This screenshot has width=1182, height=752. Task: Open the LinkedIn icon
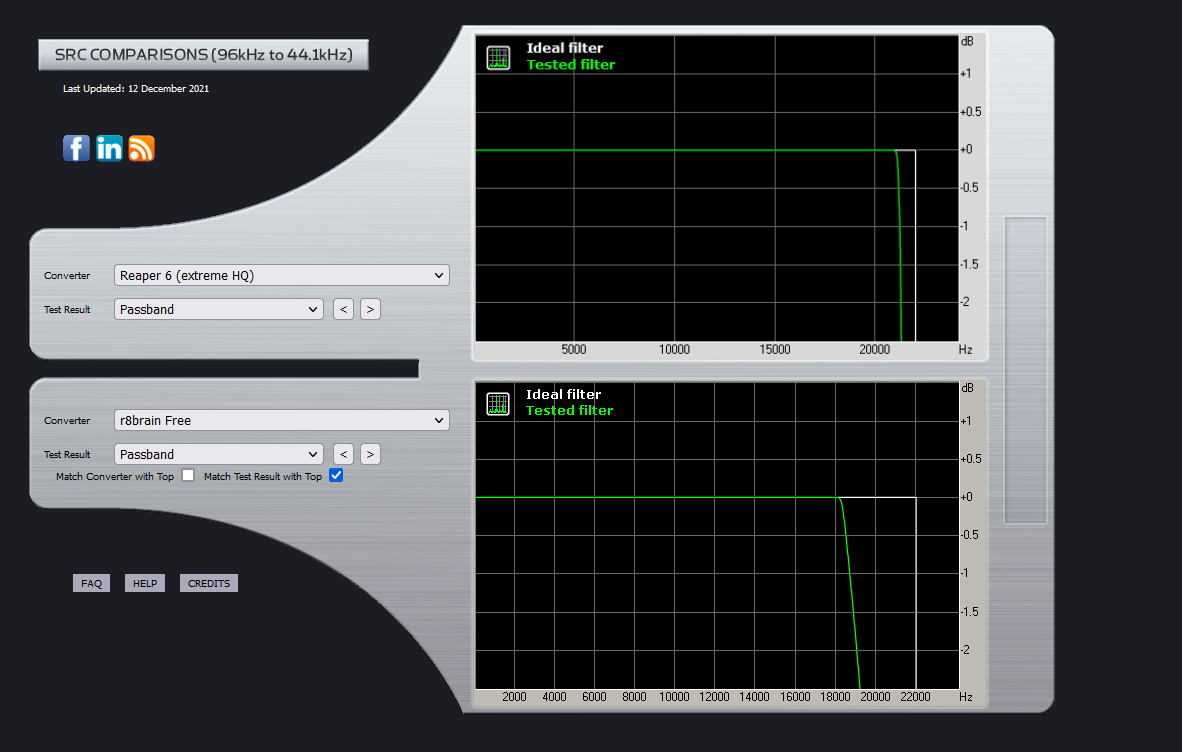click(x=109, y=148)
